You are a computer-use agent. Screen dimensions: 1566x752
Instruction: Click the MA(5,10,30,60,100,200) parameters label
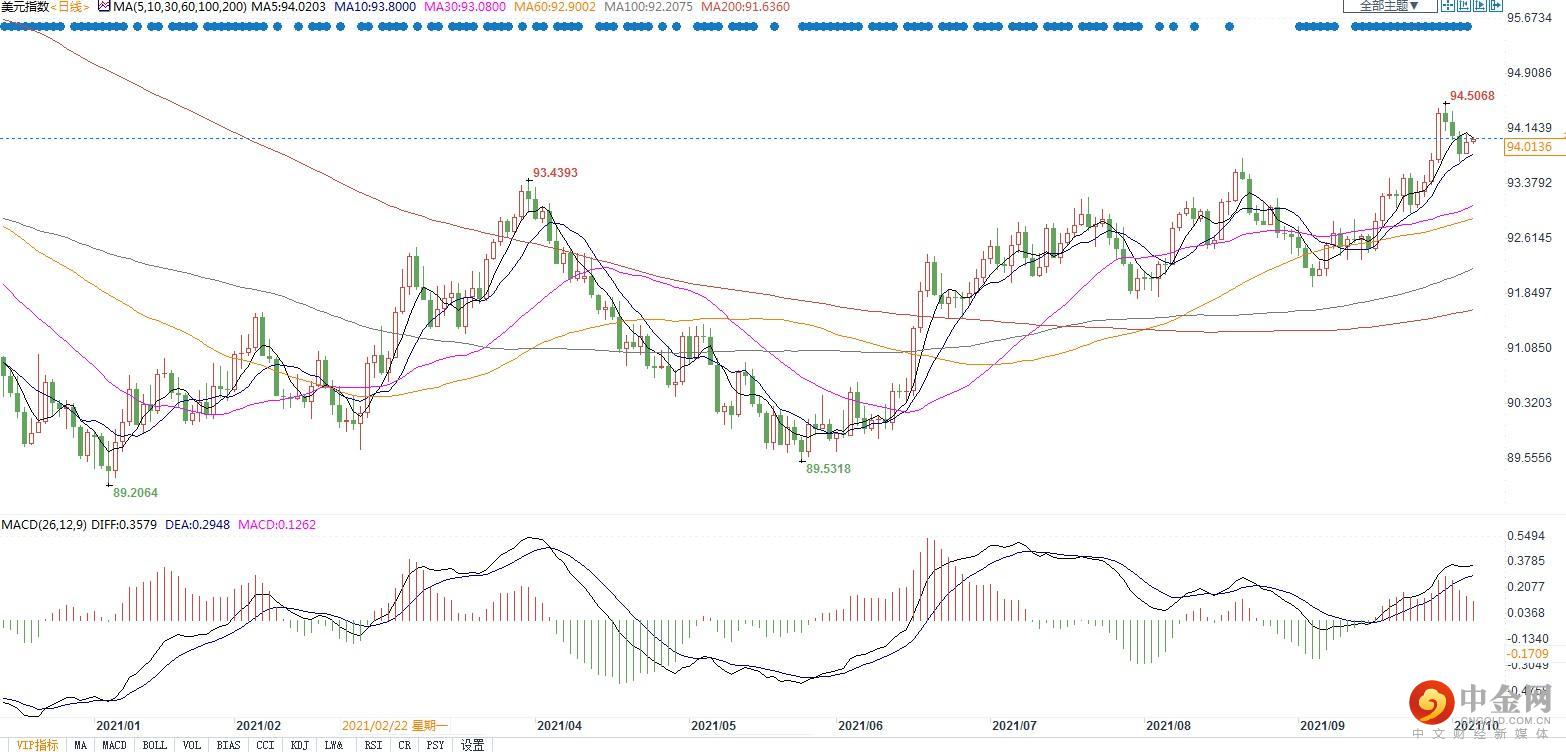(x=179, y=6)
